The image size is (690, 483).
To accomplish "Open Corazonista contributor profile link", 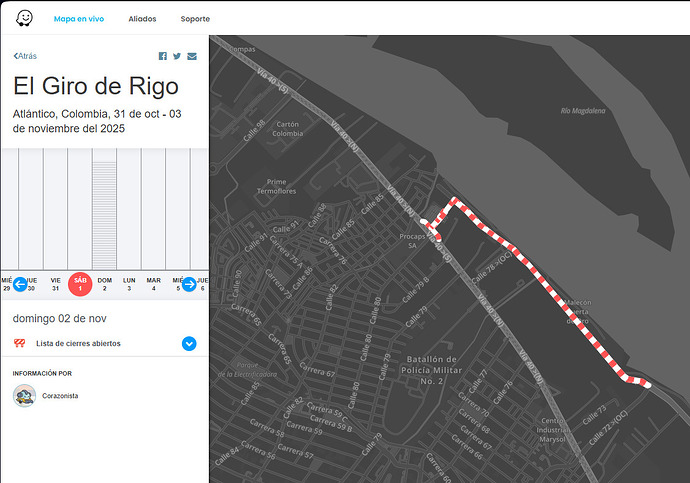I will pos(60,396).
